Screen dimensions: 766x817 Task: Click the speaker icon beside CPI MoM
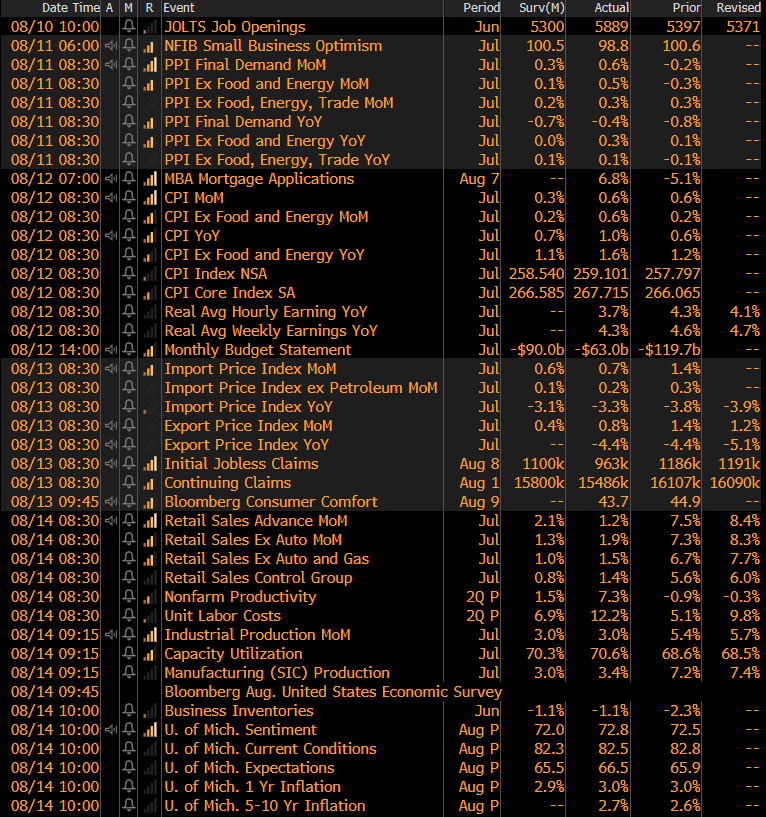click(110, 198)
